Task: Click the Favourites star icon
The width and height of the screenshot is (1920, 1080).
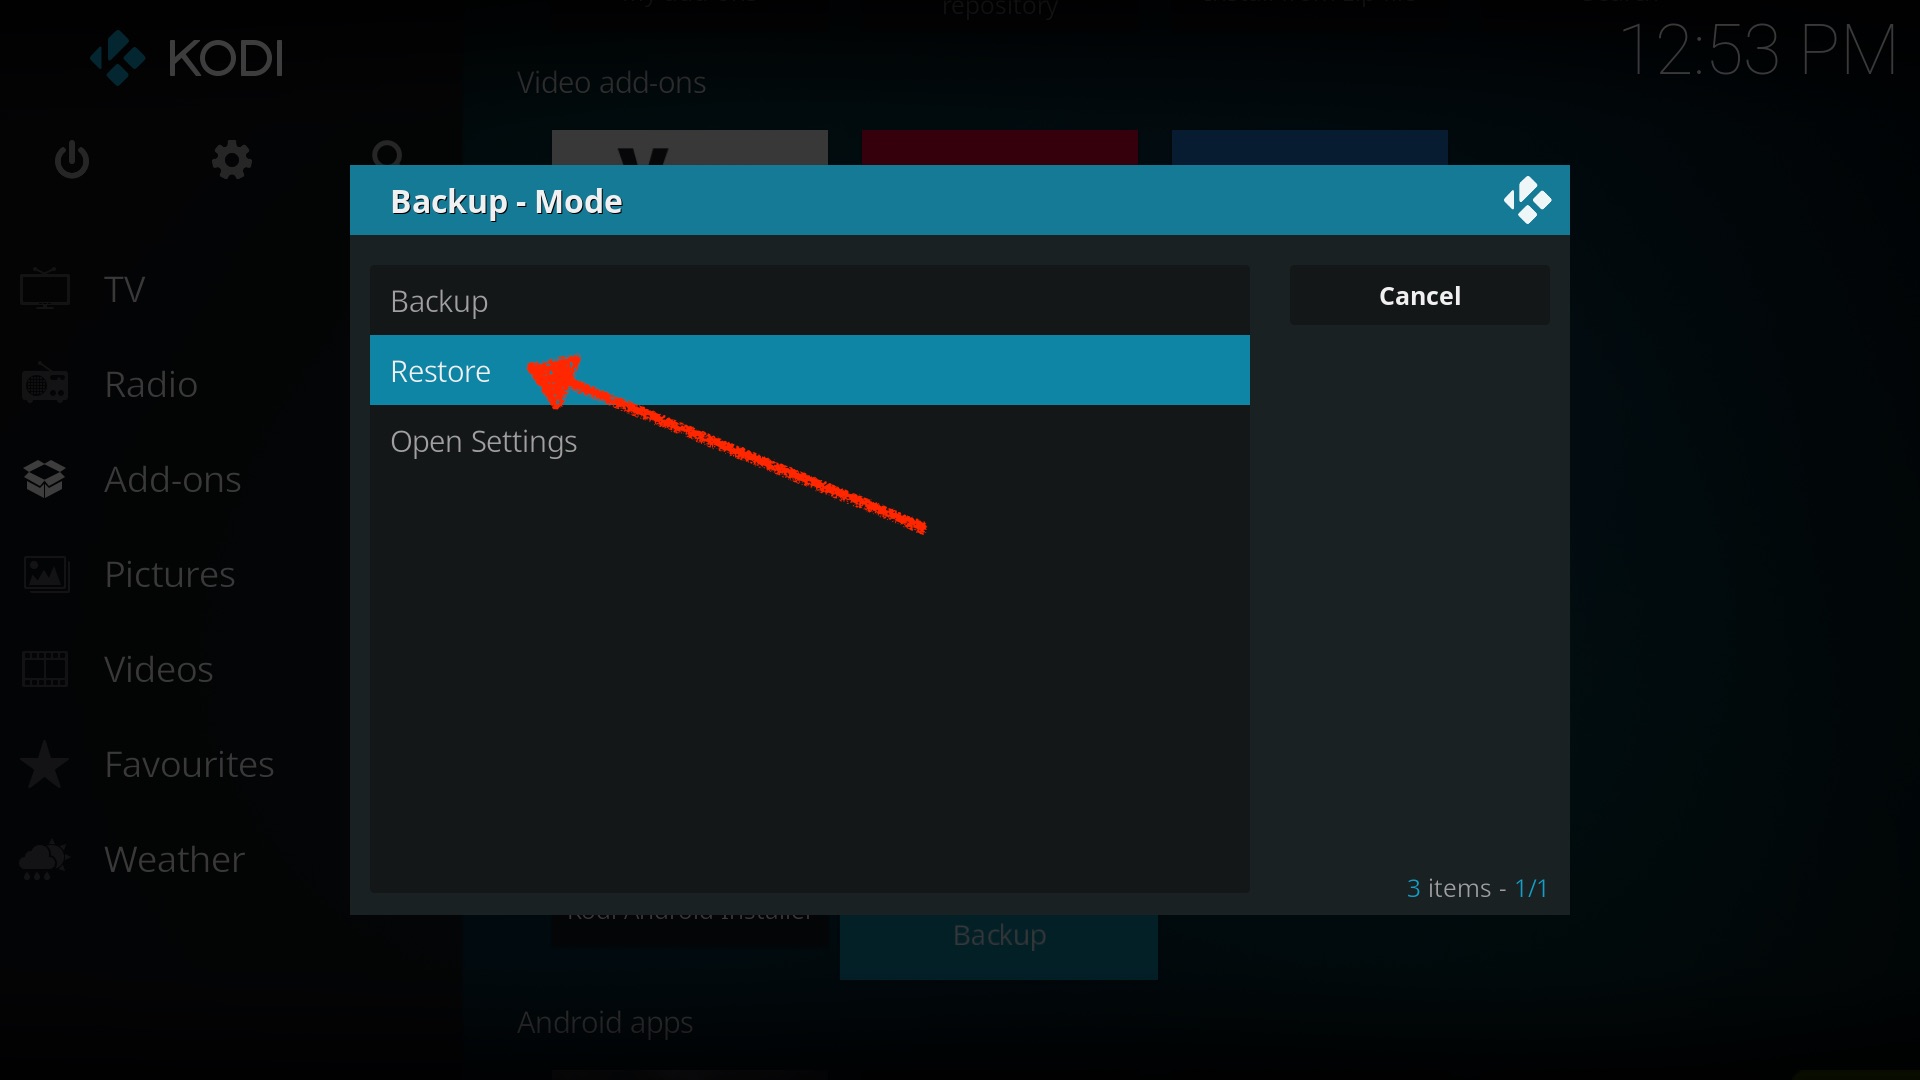Action: coord(45,765)
